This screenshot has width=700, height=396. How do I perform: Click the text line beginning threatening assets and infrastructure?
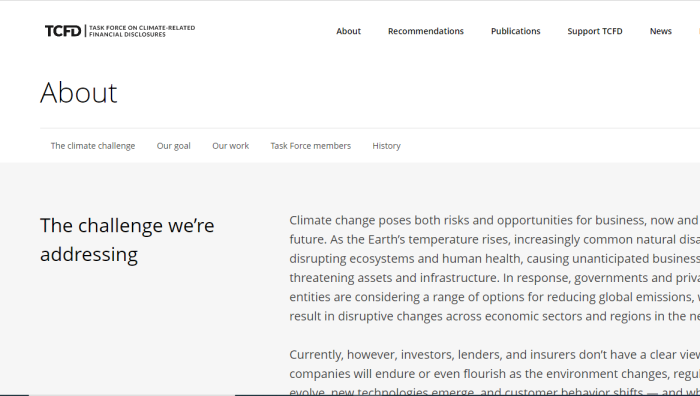(495, 278)
